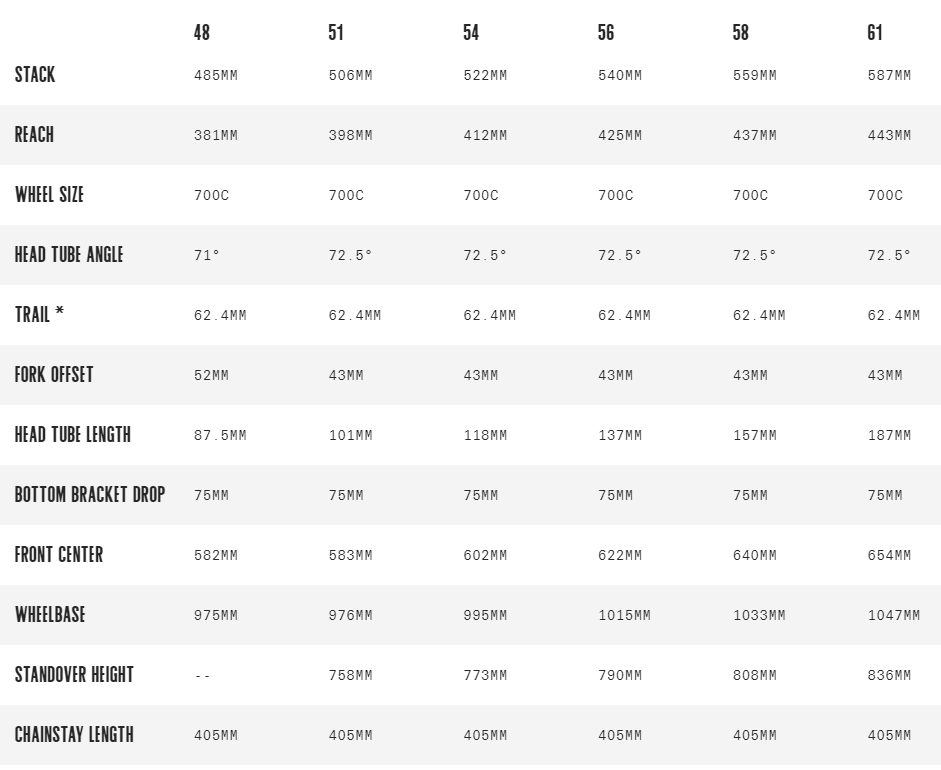Click the 540MM stack value
The height and width of the screenshot is (770, 941).
coord(620,76)
